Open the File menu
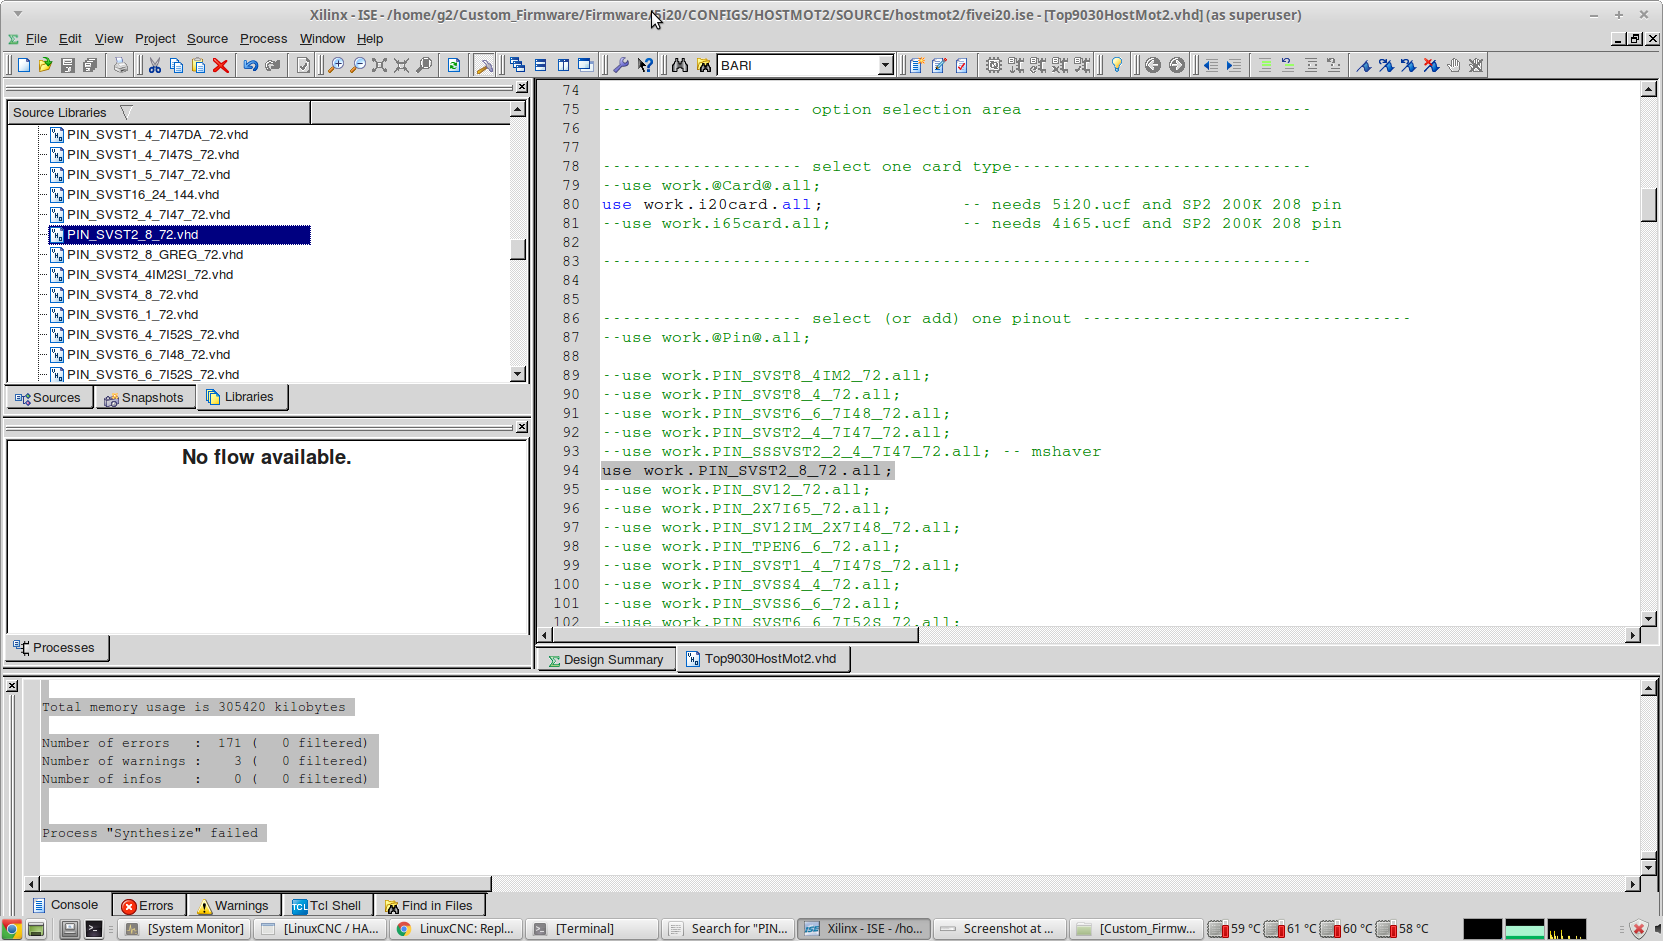The image size is (1663, 941). pos(36,38)
